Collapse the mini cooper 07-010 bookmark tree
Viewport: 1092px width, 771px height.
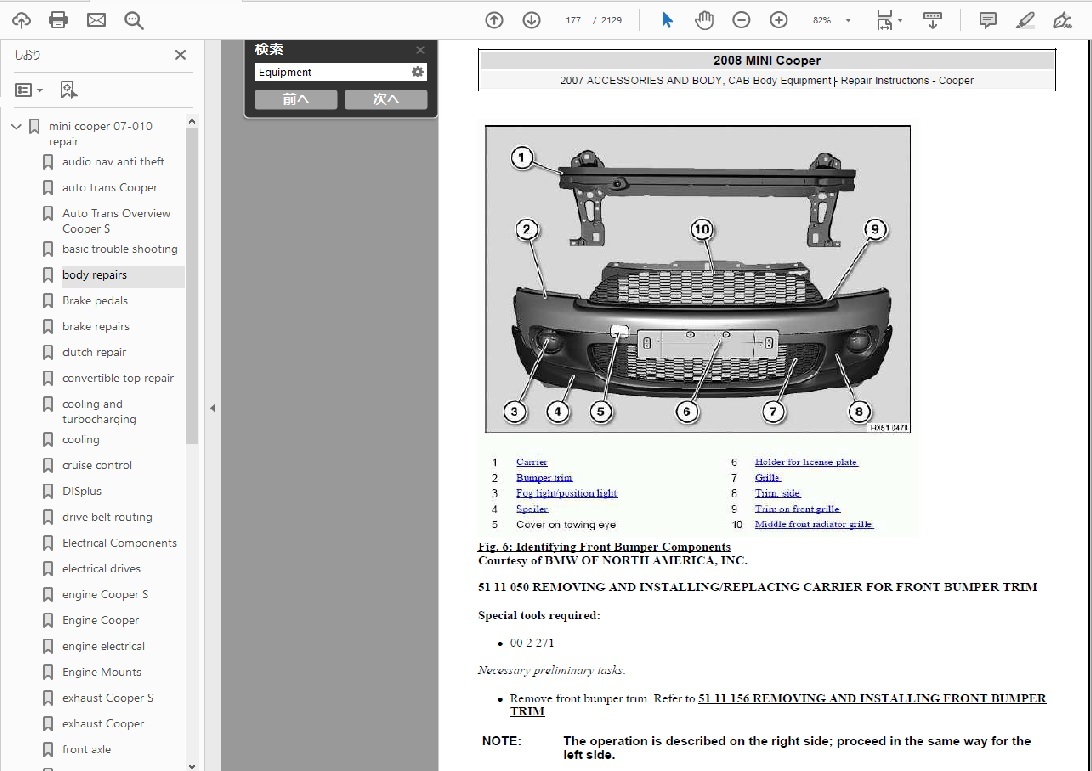point(16,127)
